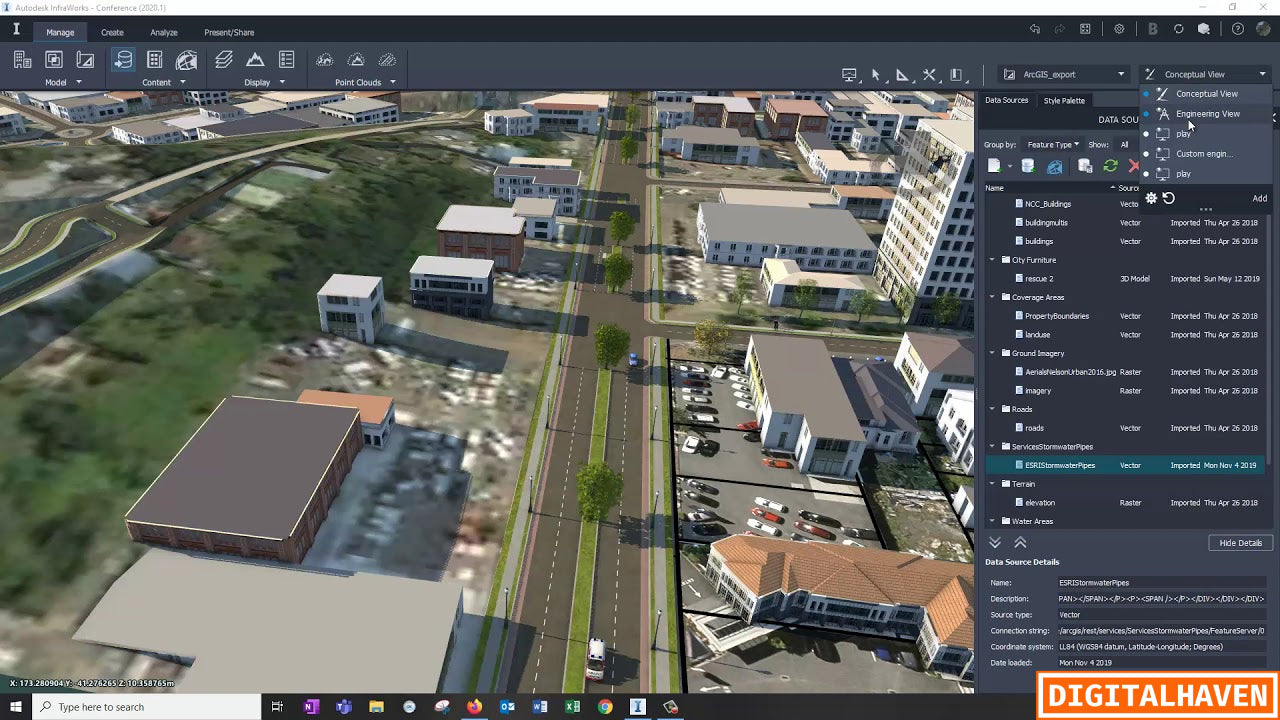Click the views settings gear icon

point(1151,198)
